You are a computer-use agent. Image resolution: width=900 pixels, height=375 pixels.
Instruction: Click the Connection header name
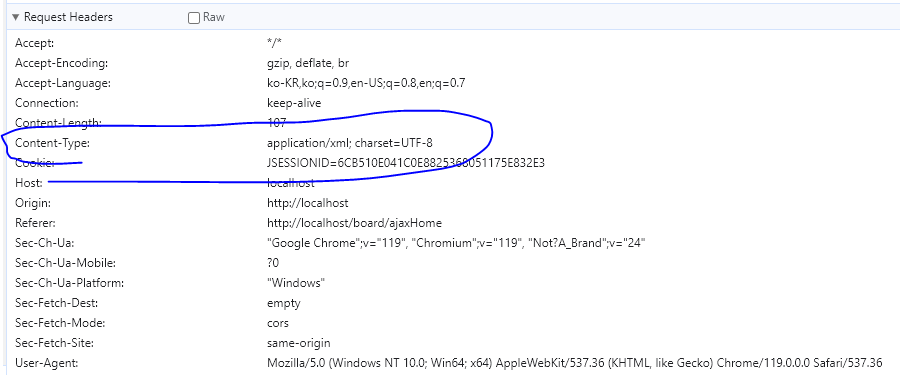[46, 103]
